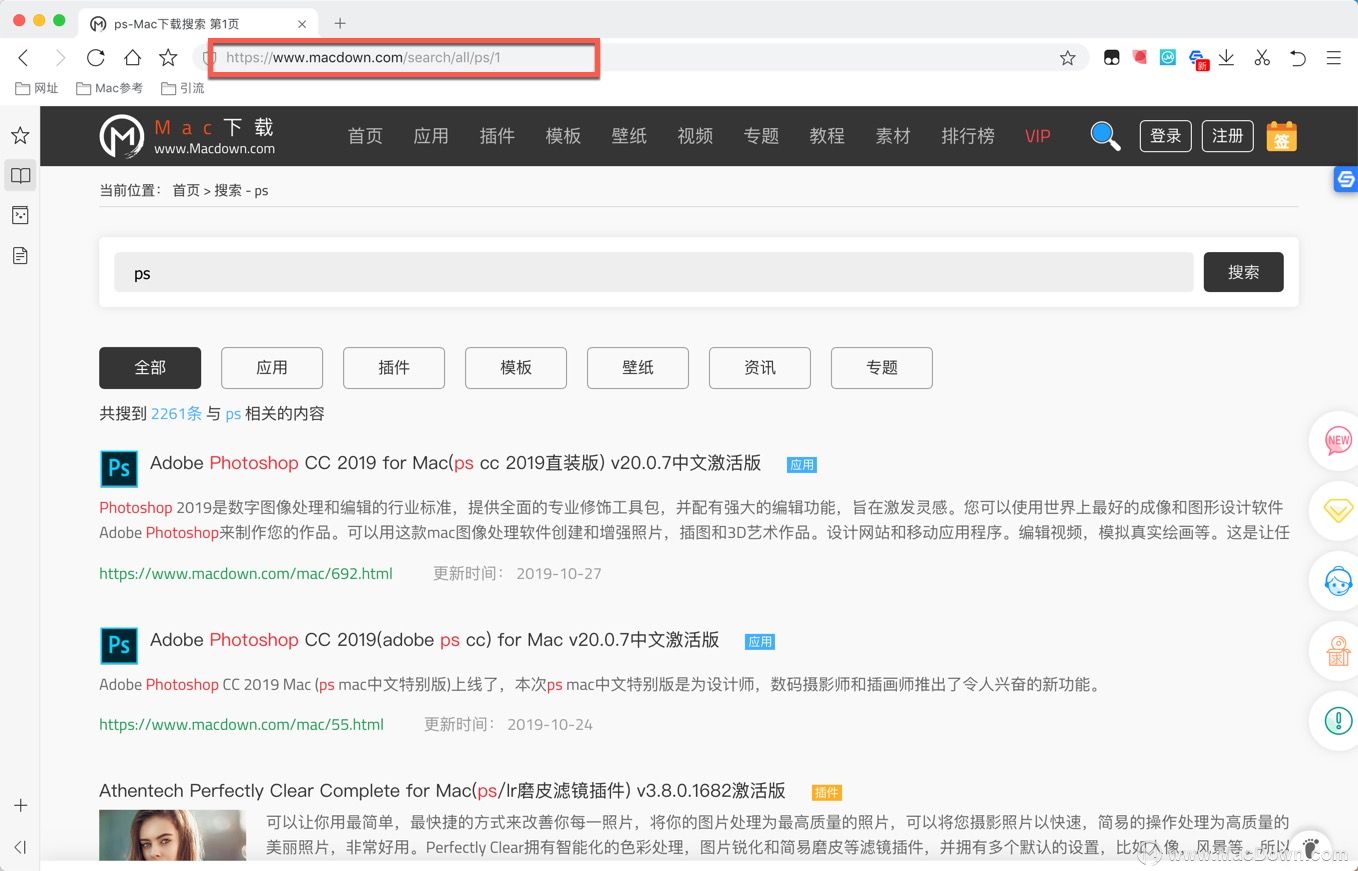Screen dimensions: 1358x871
Task: Open the browser hamburger menu
Action: (x=1333, y=58)
